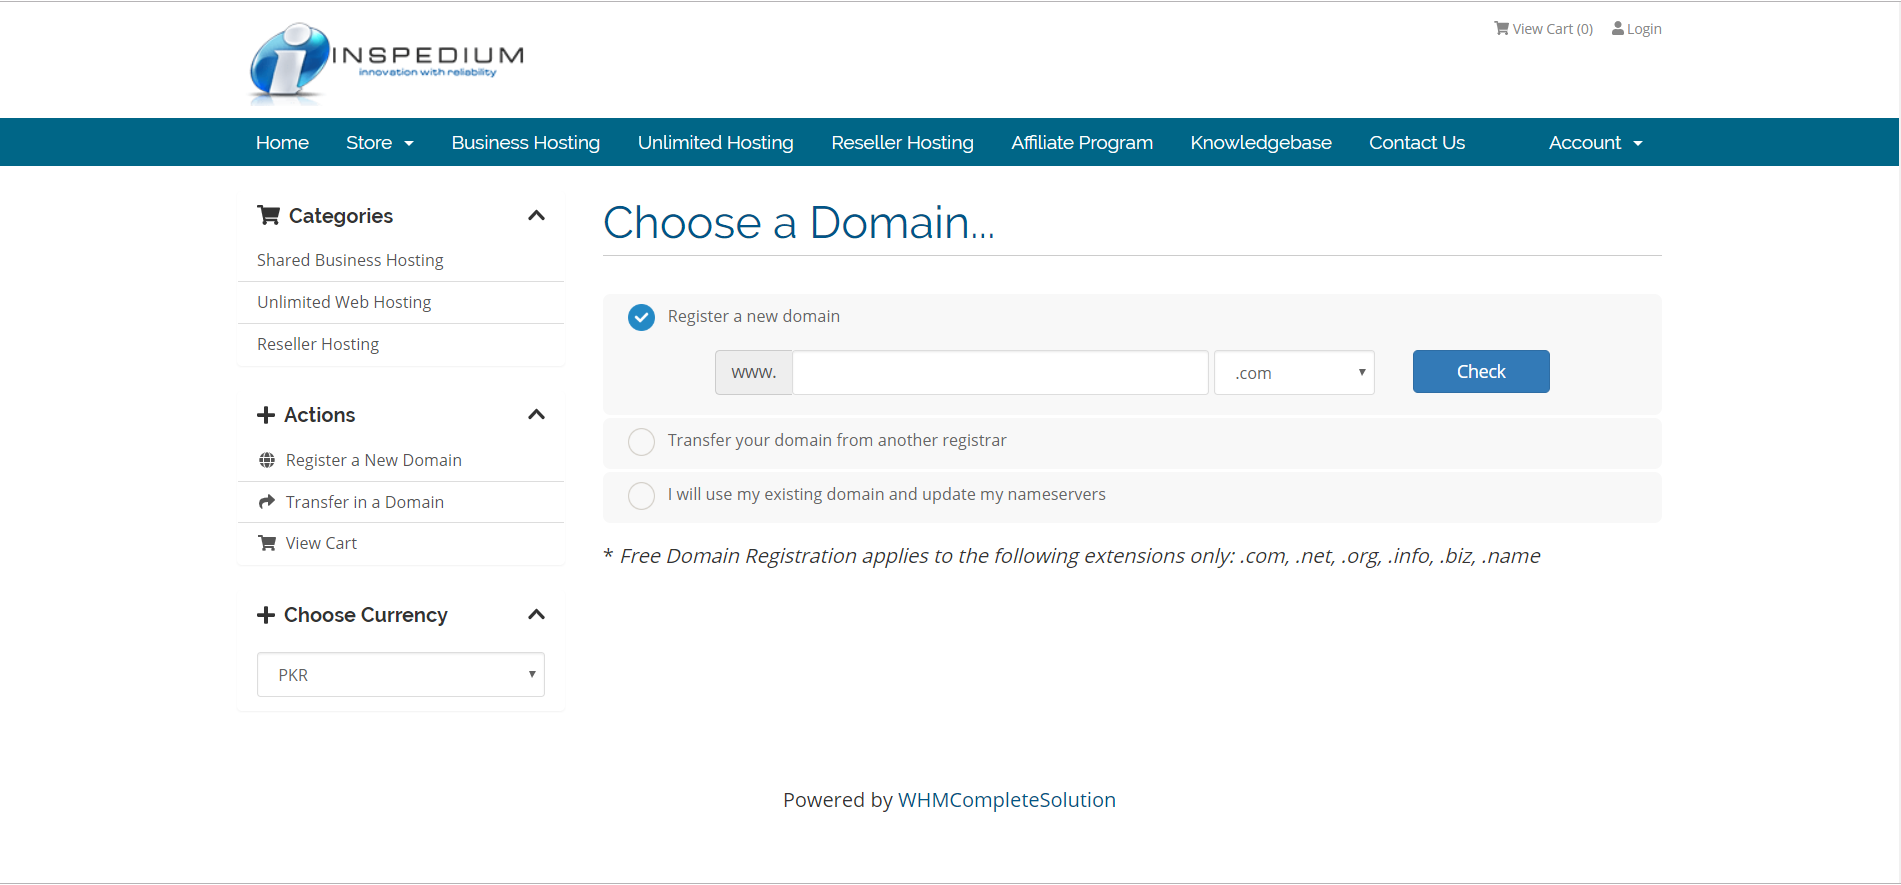Open the Account menu in navigation bar

(x=1594, y=143)
